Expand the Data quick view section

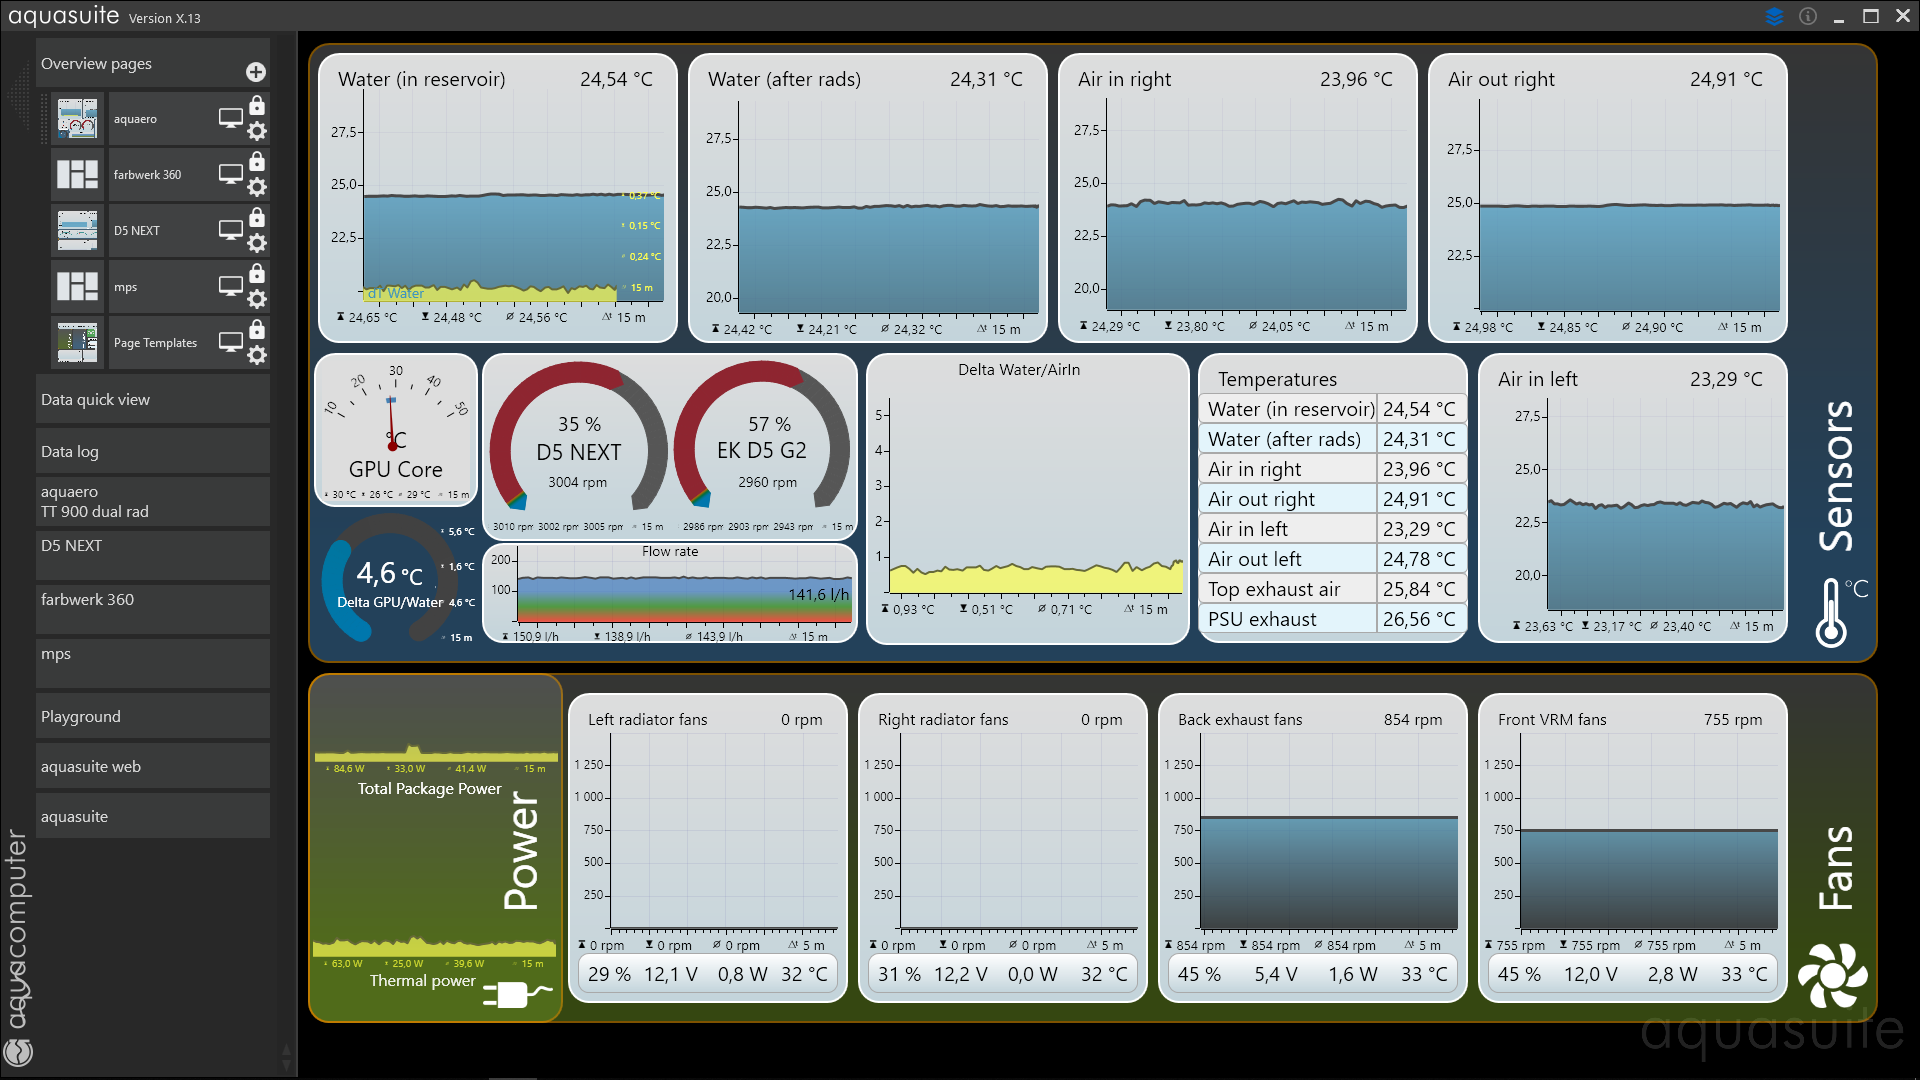(x=152, y=399)
